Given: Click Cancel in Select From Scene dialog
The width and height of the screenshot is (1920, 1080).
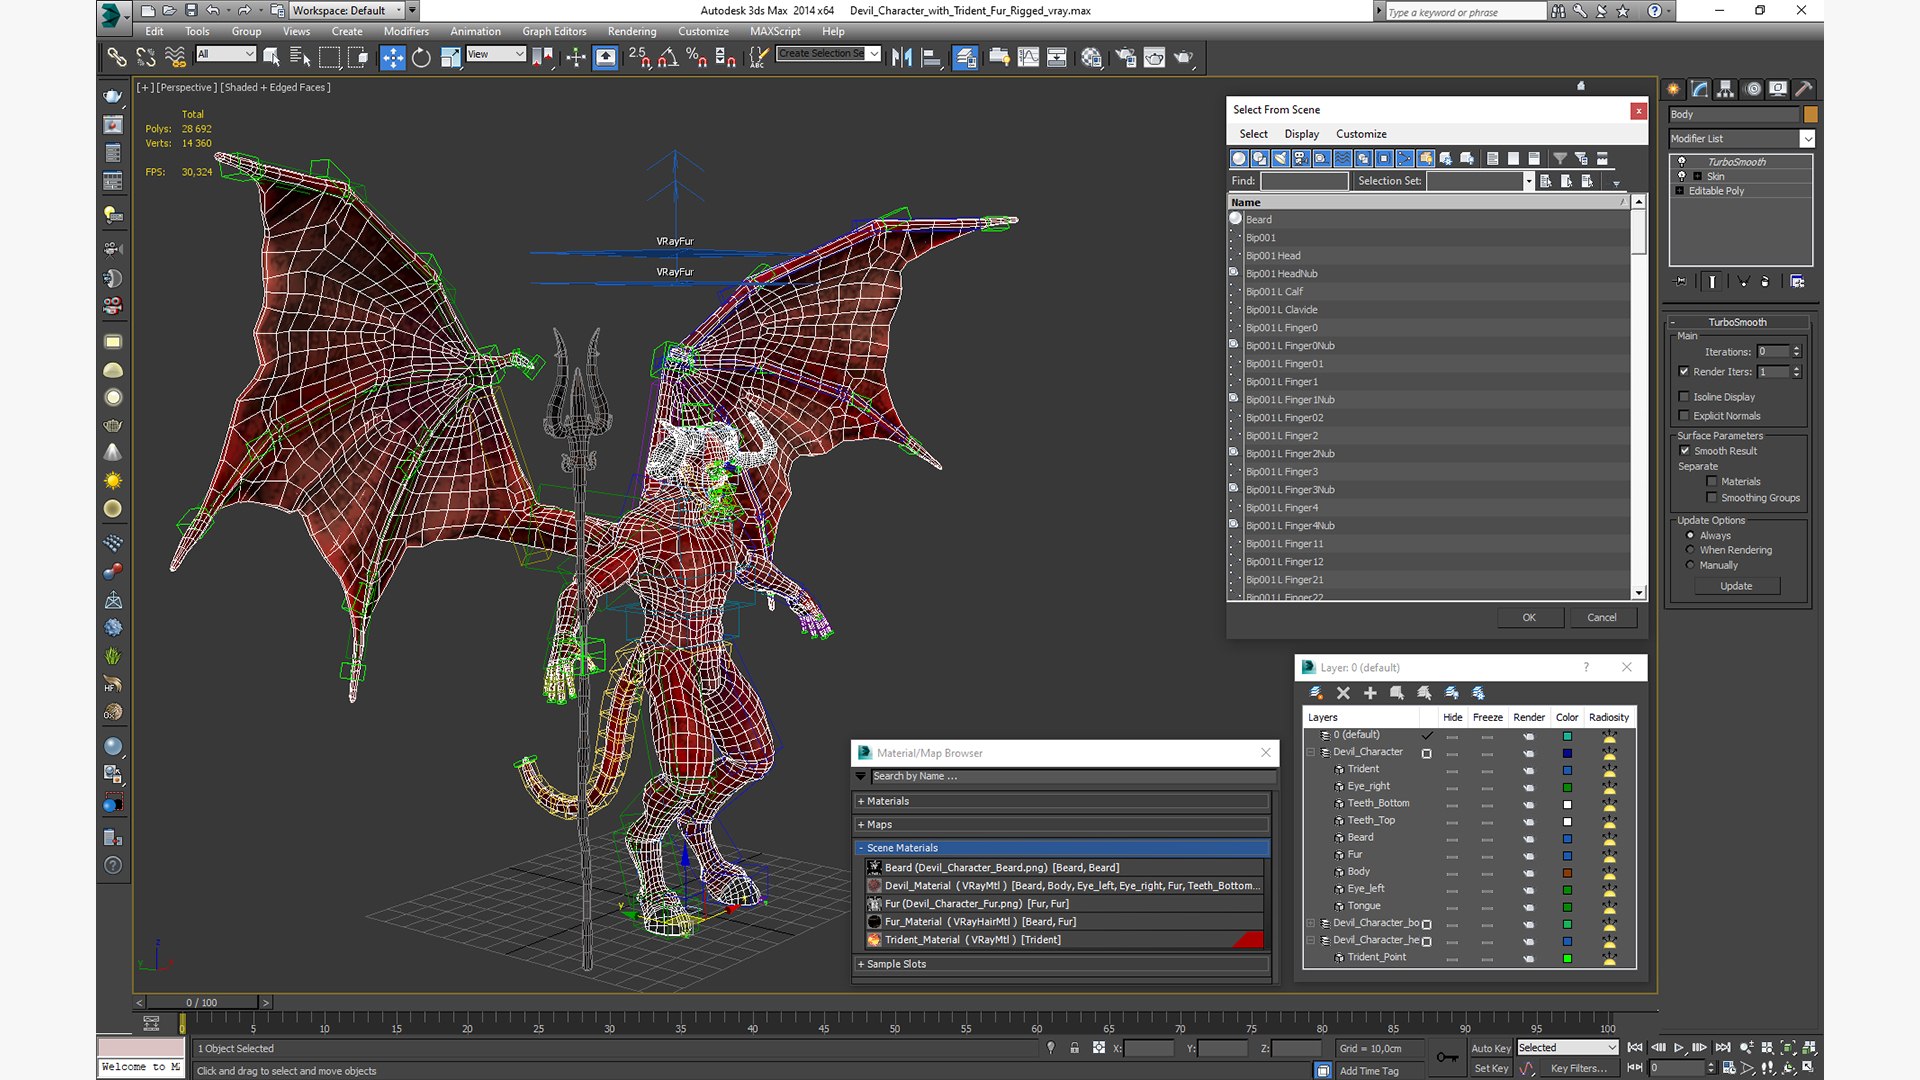Looking at the screenshot, I should pyautogui.click(x=1602, y=618).
